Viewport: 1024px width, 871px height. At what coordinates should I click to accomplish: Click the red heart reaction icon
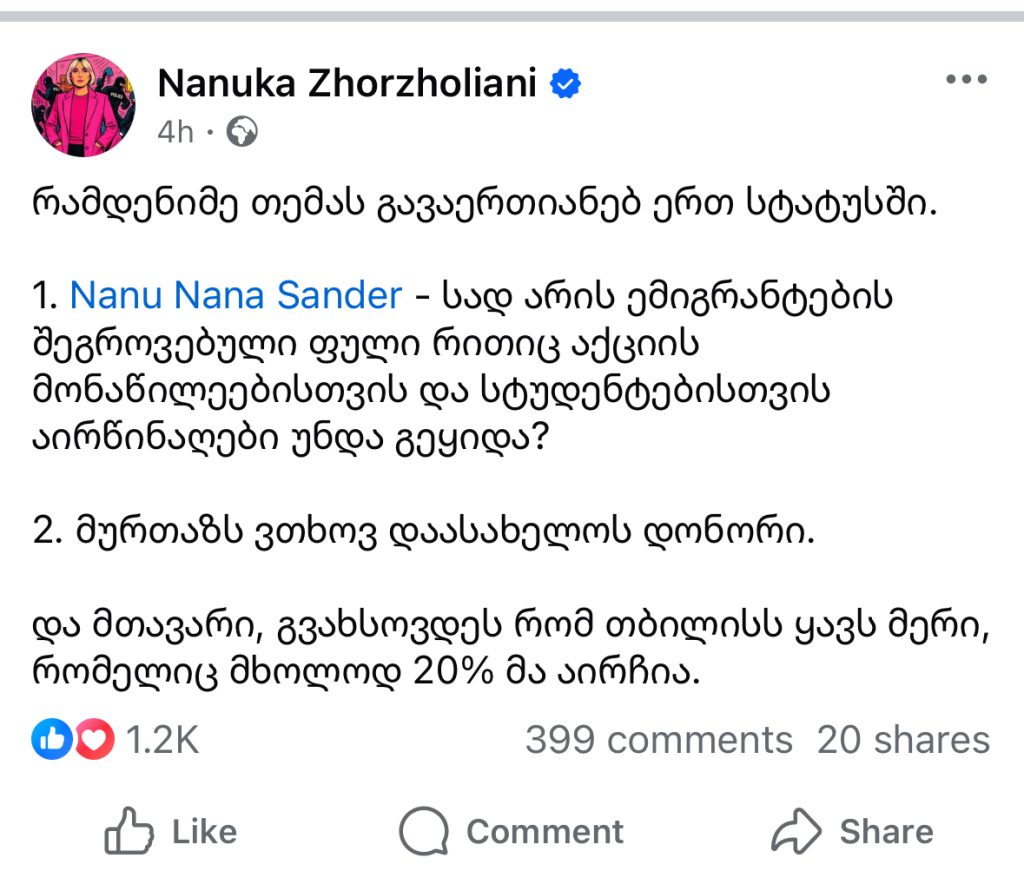[93, 740]
